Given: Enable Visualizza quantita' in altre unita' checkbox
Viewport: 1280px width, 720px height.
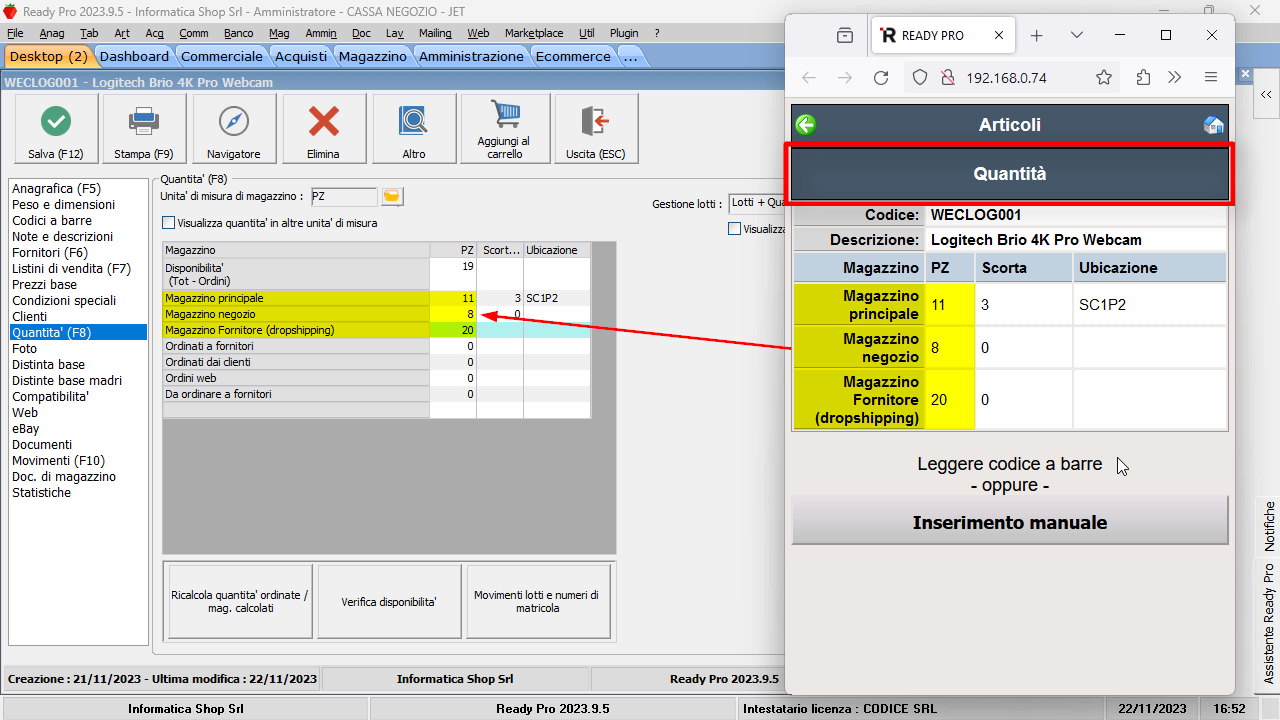Looking at the screenshot, I should (169, 223).
